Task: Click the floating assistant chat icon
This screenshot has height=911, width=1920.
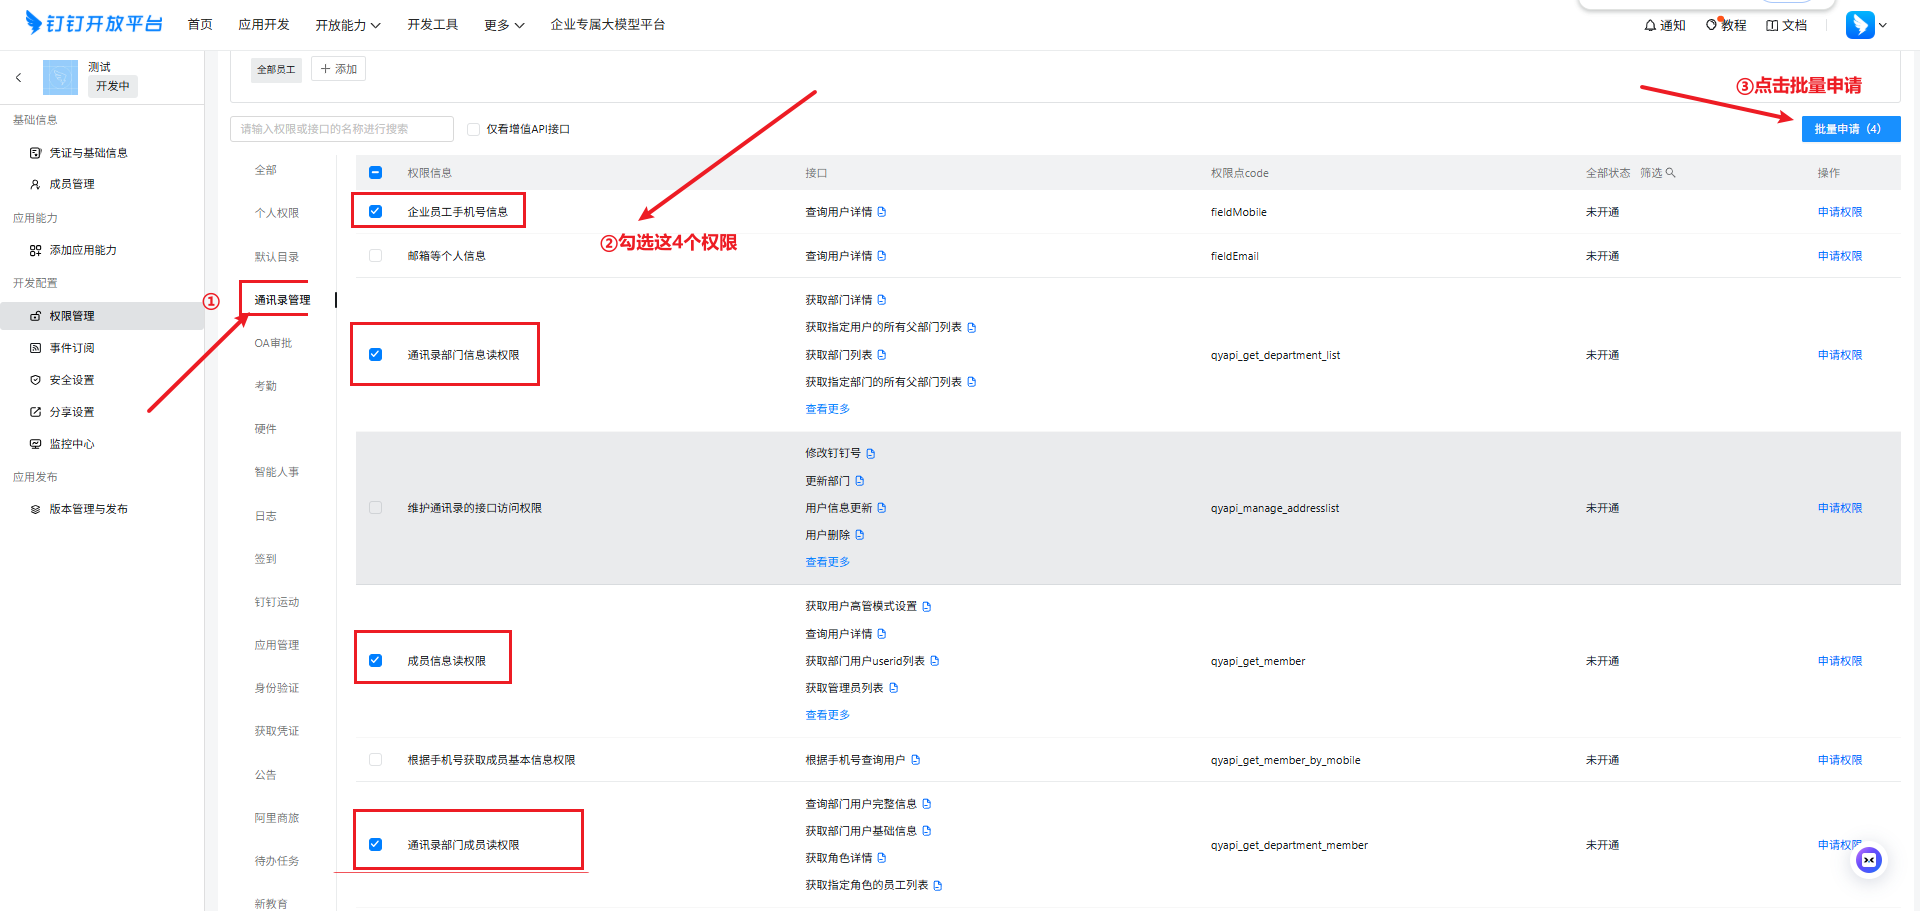Action: coord(1868,860)
